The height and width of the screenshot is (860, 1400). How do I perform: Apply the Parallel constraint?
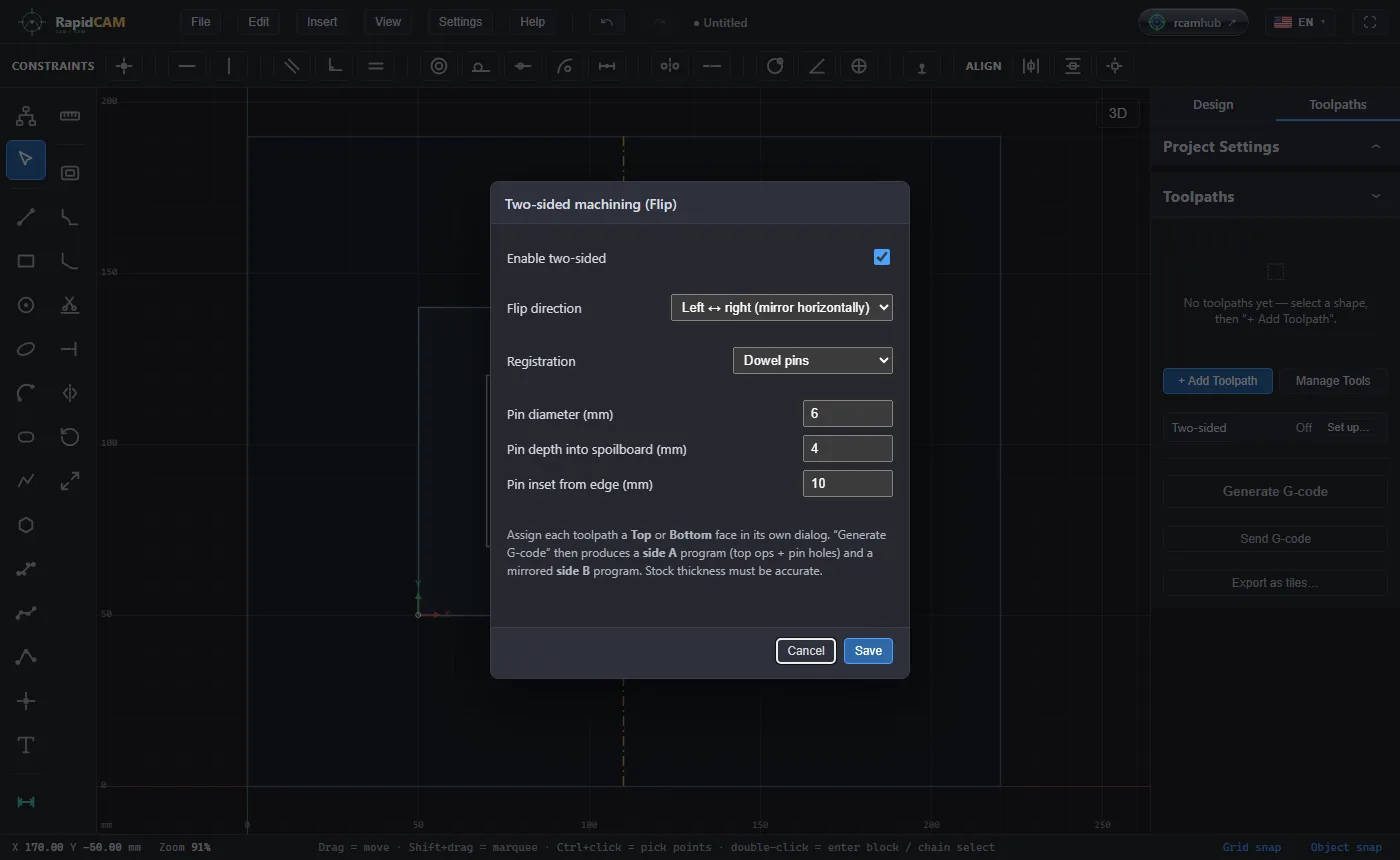(291, 66)
